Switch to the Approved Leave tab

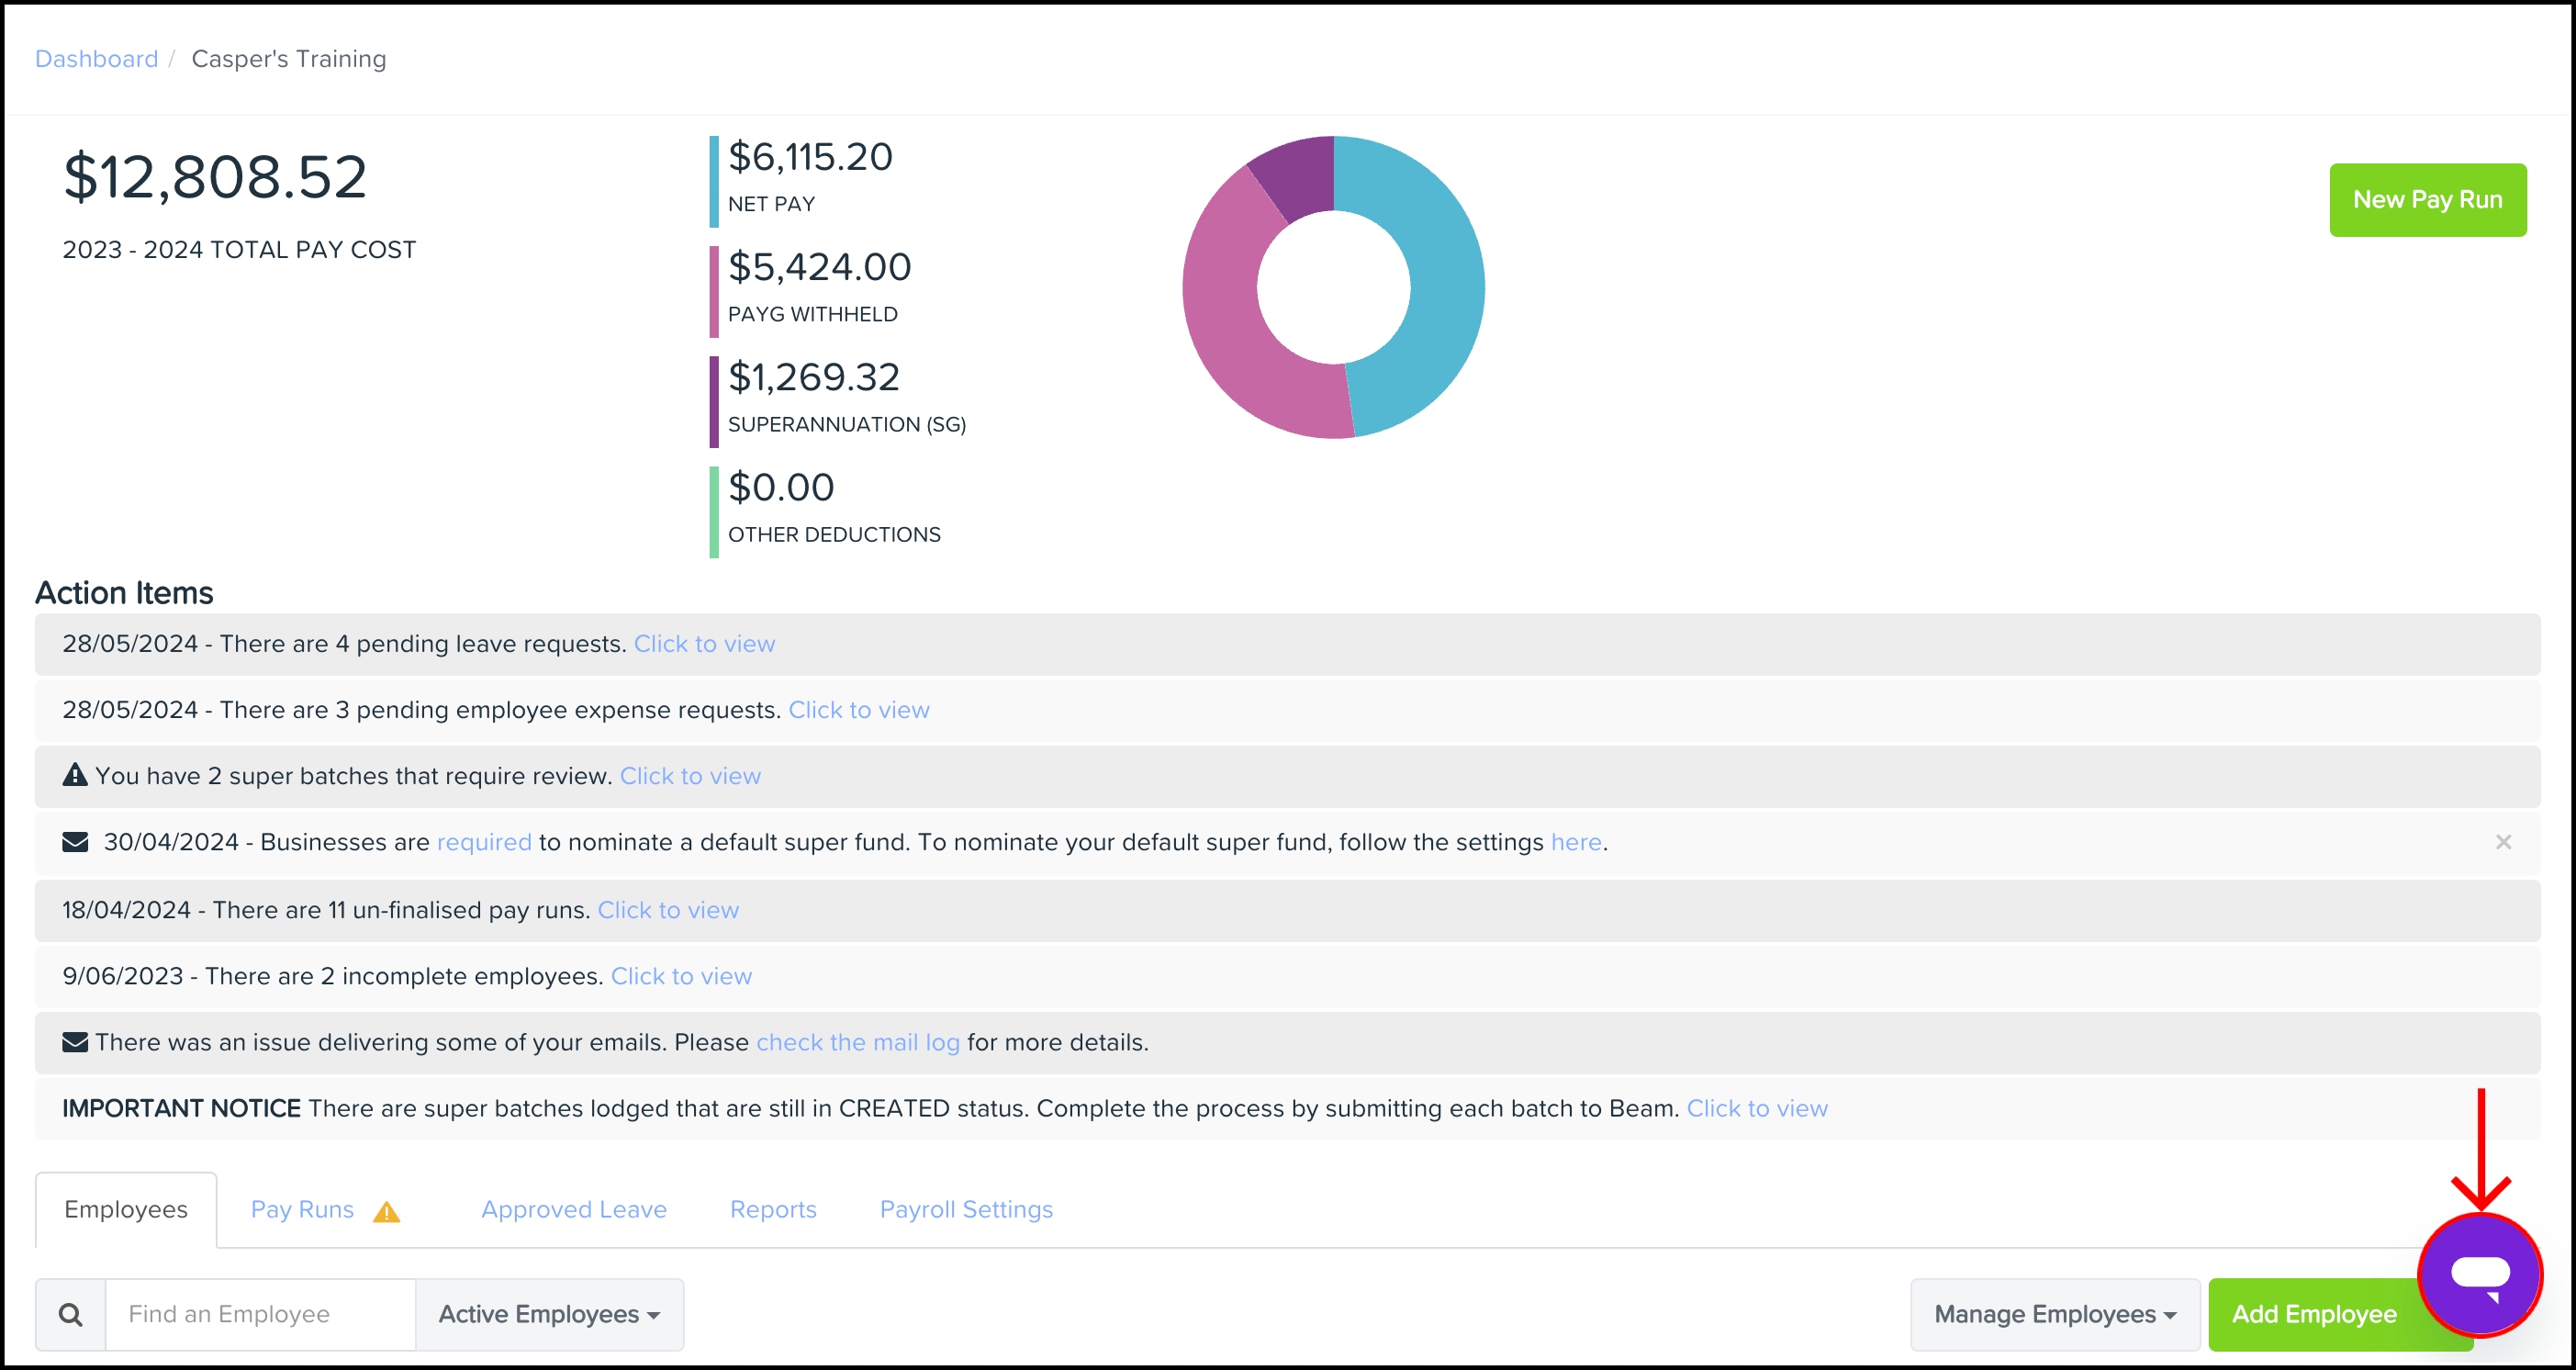pyautogui.click(x=573, y=1209)
